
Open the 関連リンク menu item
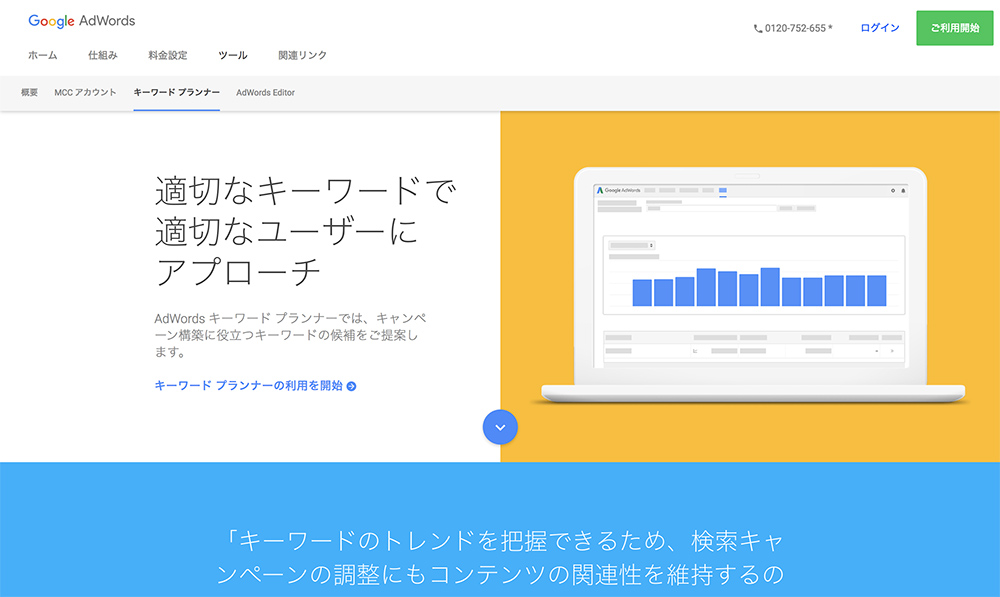coord(302,55)
